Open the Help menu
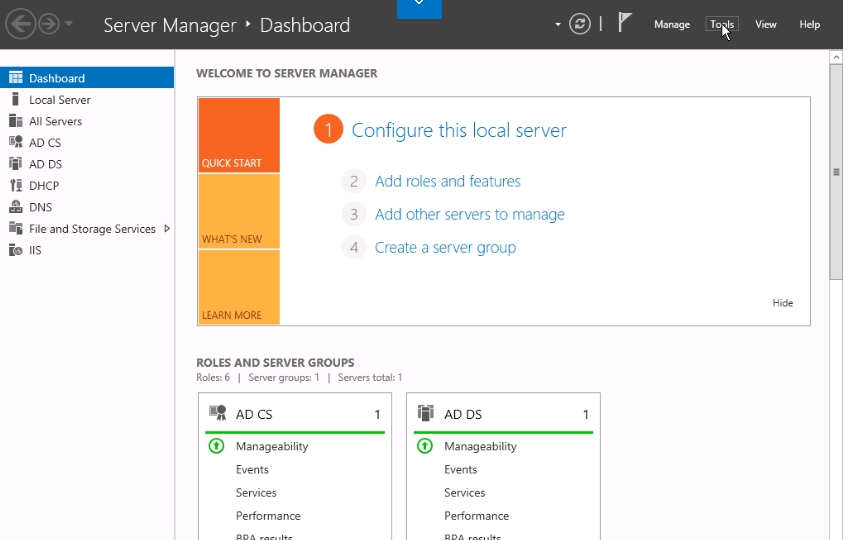The width and height of the screenshot is (848, 540). pyautogui.click(x=810, y=24)
